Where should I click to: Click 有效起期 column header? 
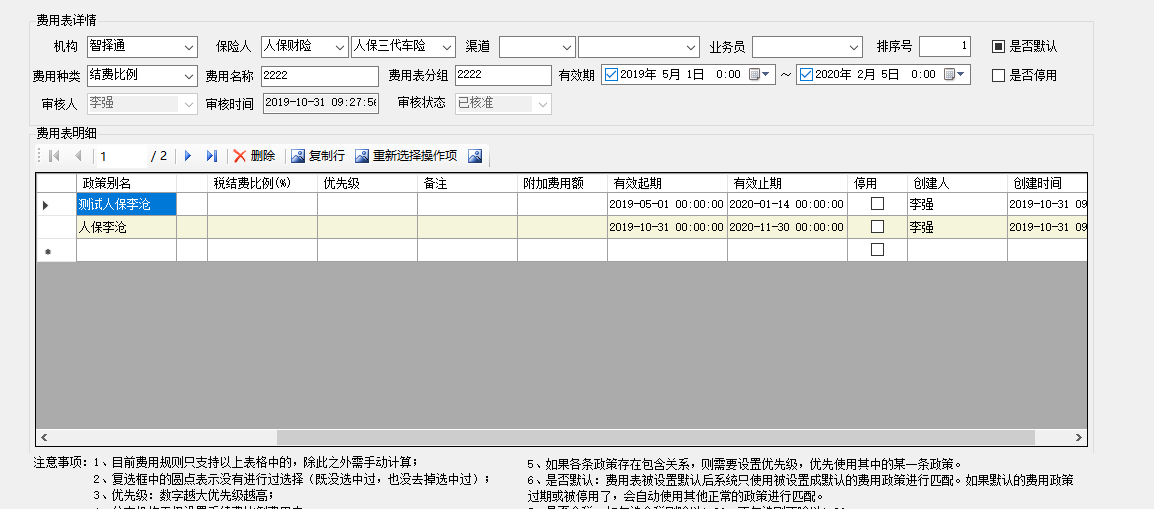pyautogui.click(x=668, y=183)
